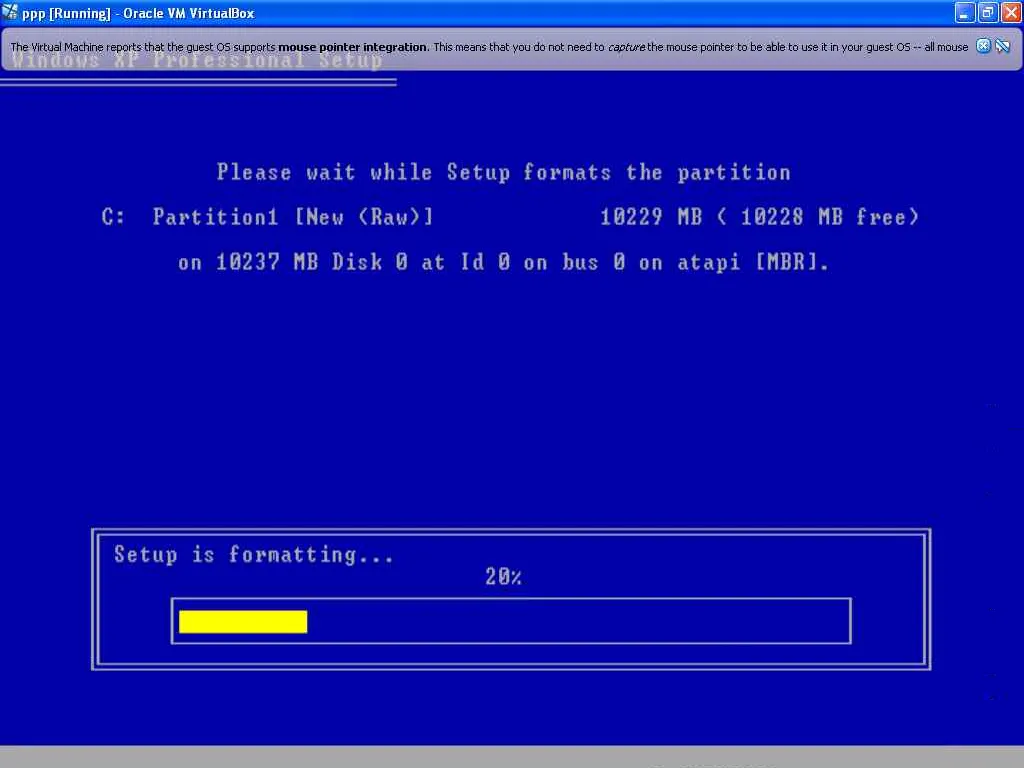Minimize the VirtualBox window
Image resolution: width=1024 pixels, height=768 pixels.
(965, 12)
